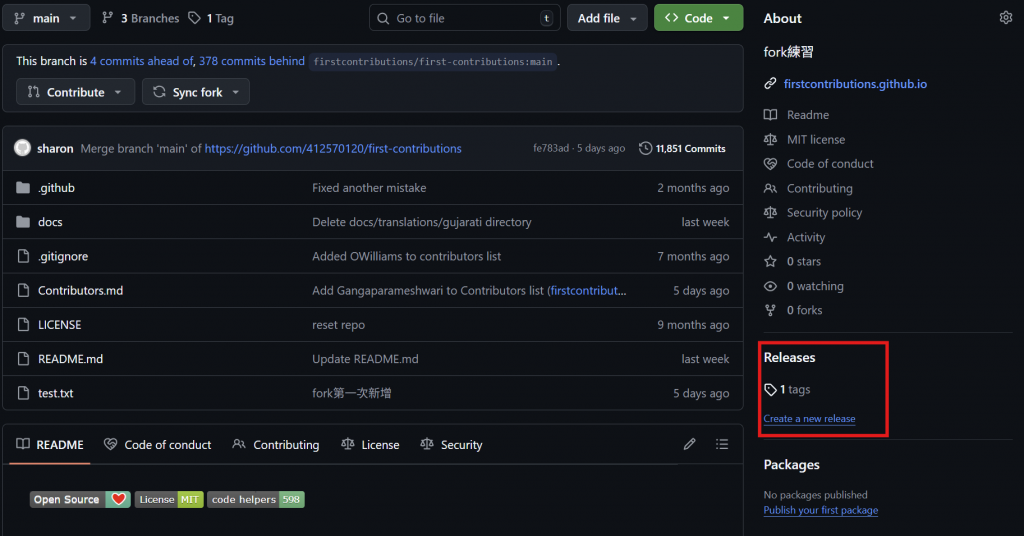Image resolution: width=1024 pixels, height=536 pixels.
Task: Open the 11,851 Commits history
Action: pyautogui.click(x=683, y=148)
